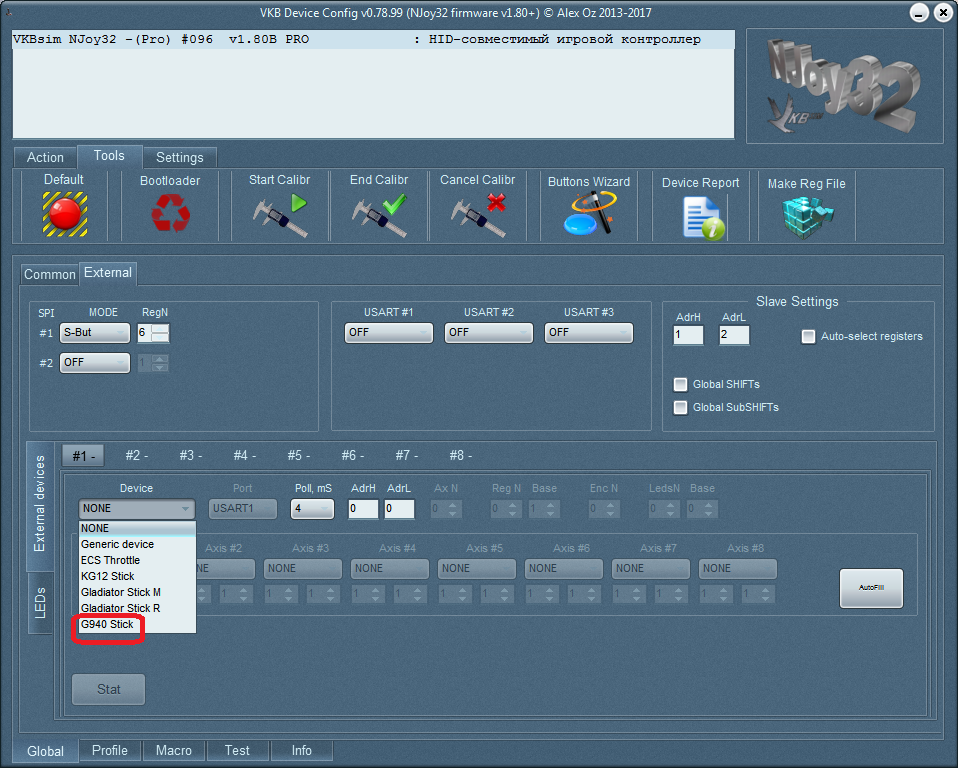Click the Stat button
Viewport: 958px width, 768px height.
109,690
